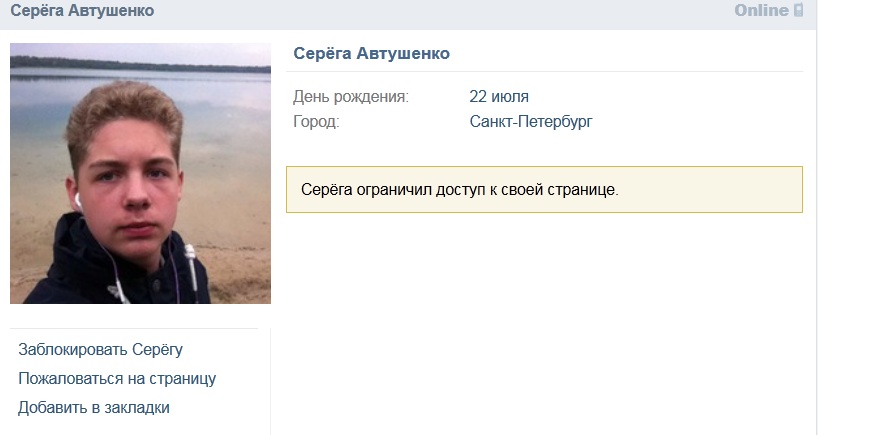Select Заблокировать Серёгу
Image resolution: width=872 pixels, height=435 pixels.
point(101,349)
